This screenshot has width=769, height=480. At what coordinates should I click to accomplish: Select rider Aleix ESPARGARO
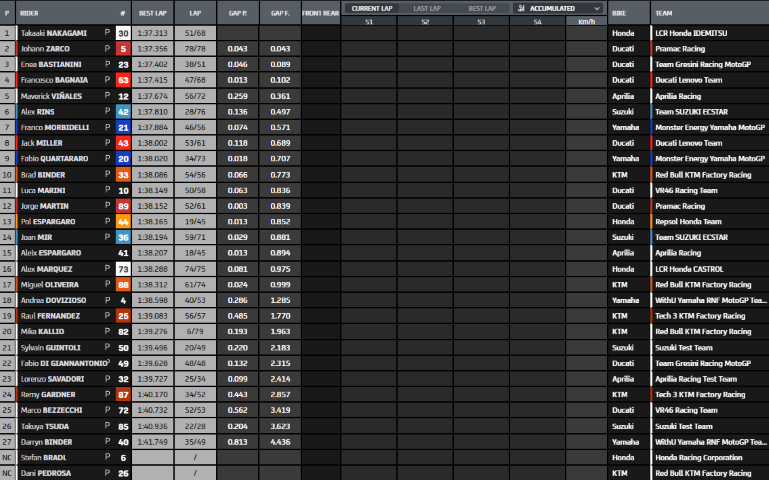(51, 253)
